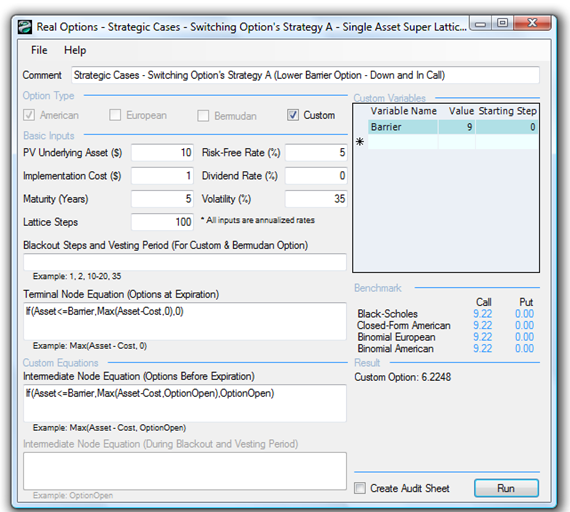Click the Blackout Steps and Vesting Period field
This screenshot has width=570, height=512.
[x=185, y=262]
